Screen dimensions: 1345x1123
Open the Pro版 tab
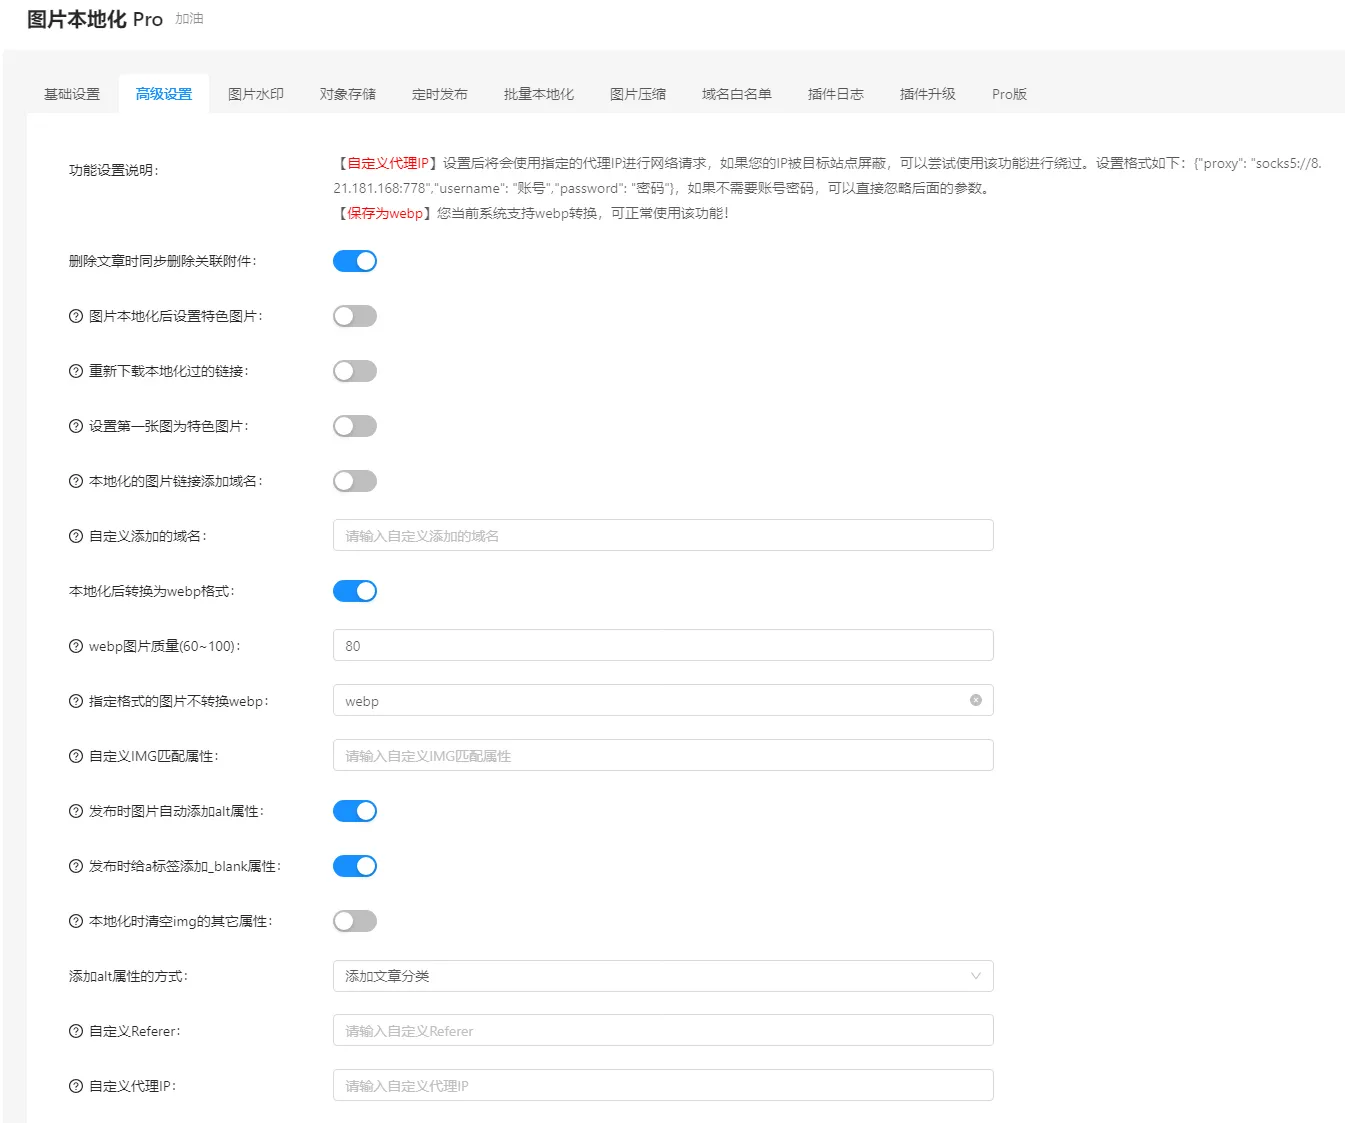point(1009,94)
